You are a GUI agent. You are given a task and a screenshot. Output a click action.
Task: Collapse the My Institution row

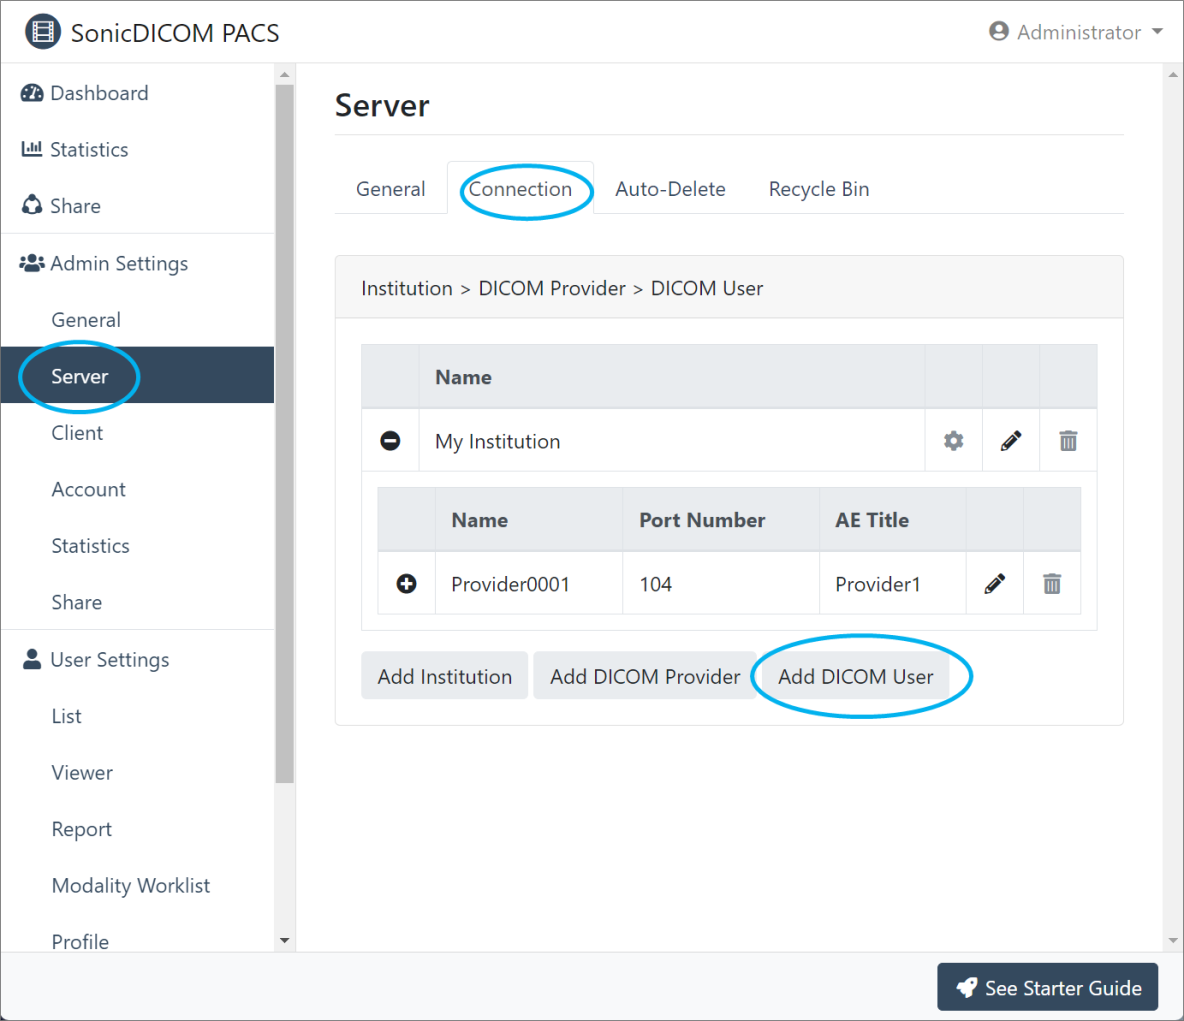point(390,440)
